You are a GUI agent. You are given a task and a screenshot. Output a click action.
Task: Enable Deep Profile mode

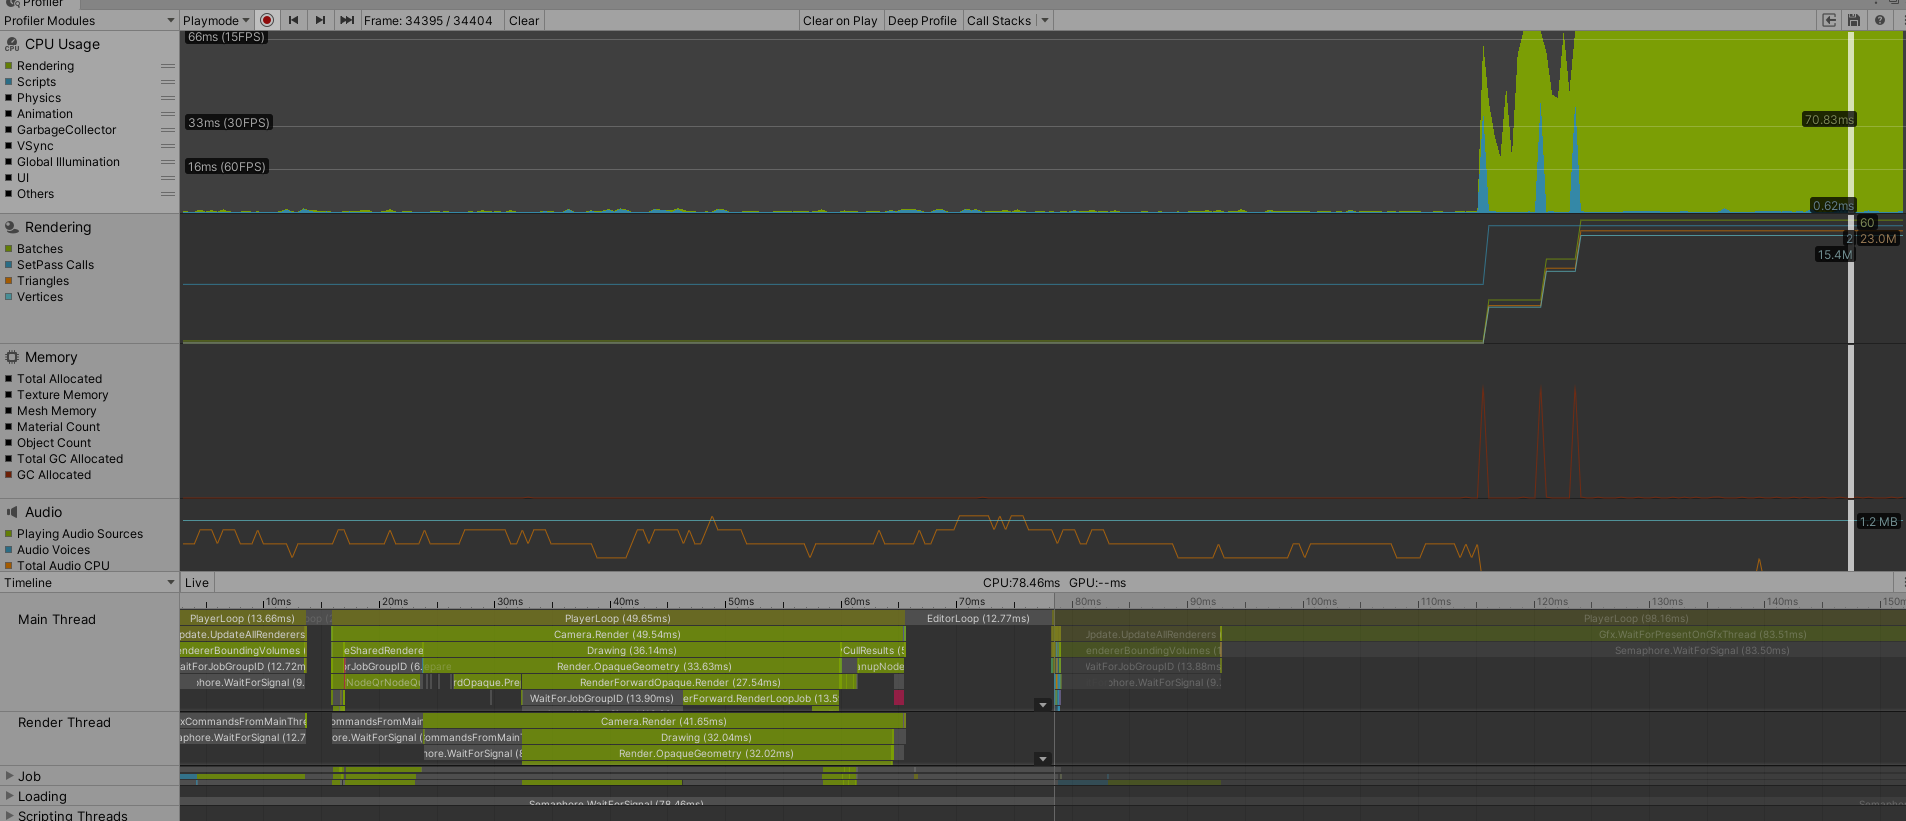(x=922, y=20)
